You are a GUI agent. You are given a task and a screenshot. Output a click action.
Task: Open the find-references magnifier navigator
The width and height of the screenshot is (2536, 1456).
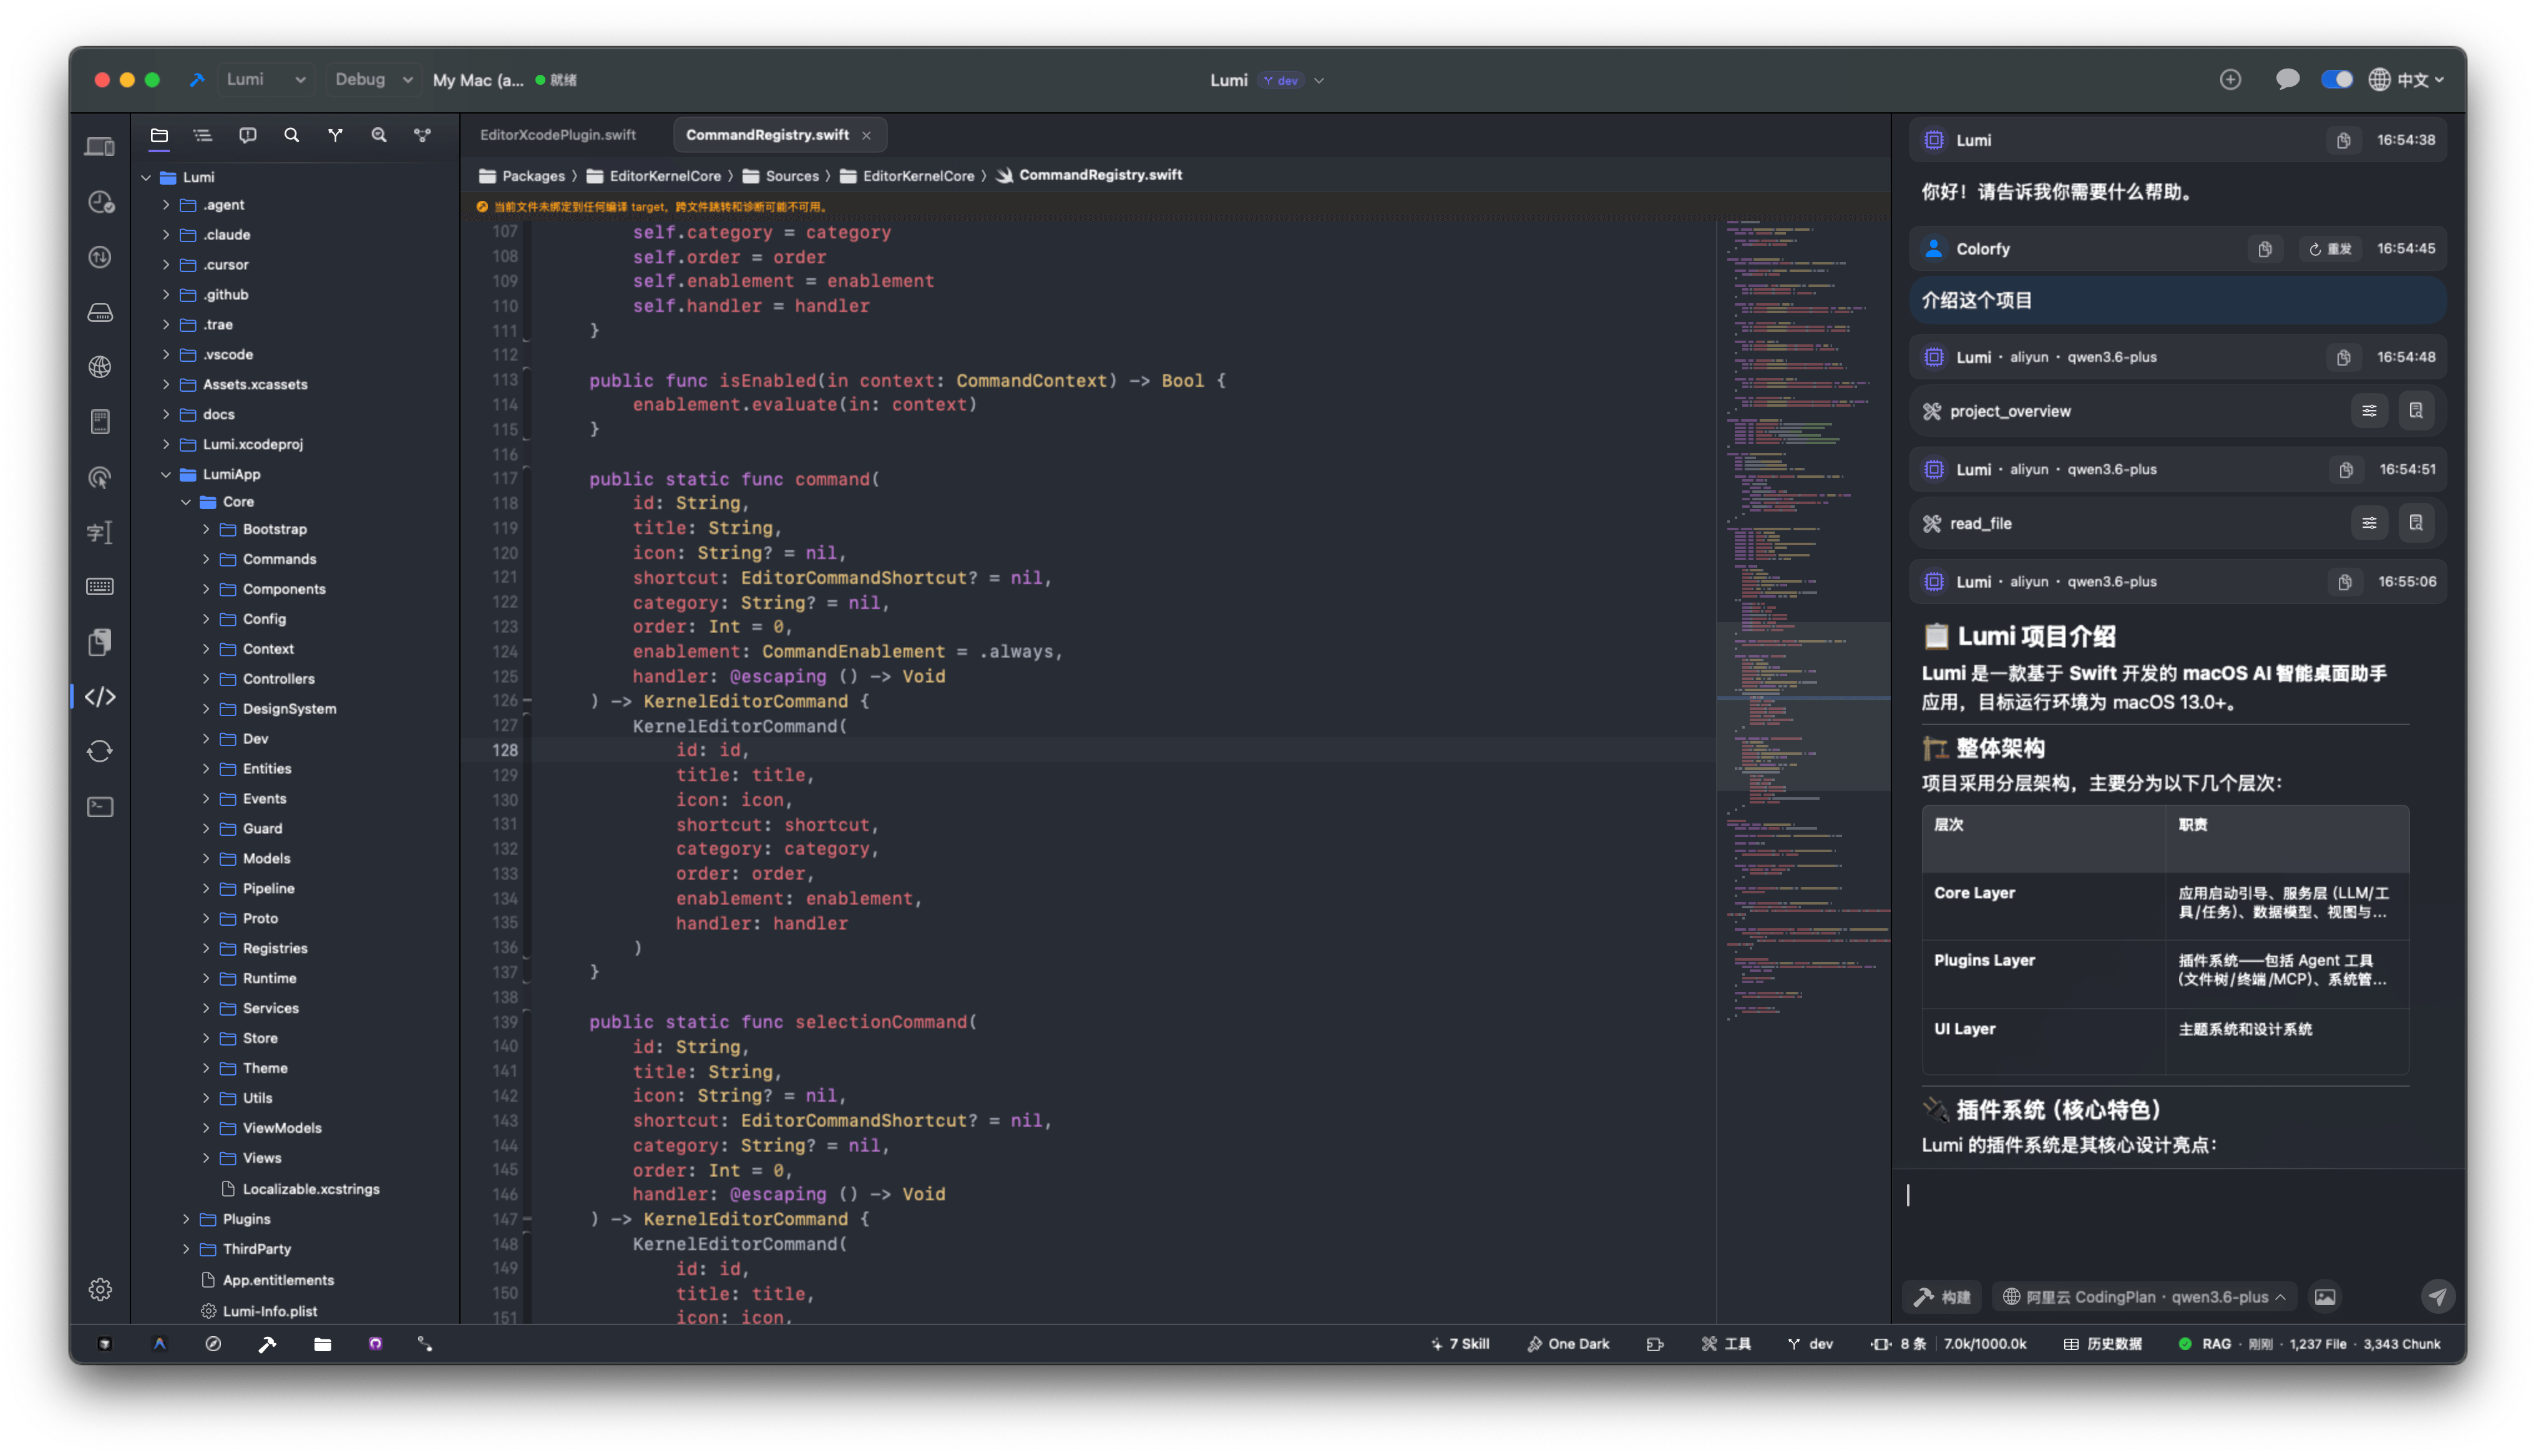tap(379, 135)
